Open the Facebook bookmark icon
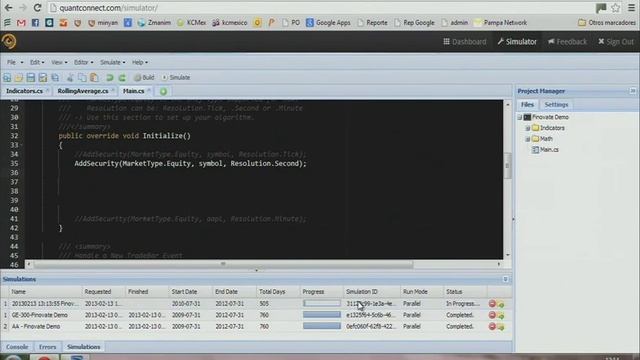Screen dimensions: 640x360 (36, 23)
